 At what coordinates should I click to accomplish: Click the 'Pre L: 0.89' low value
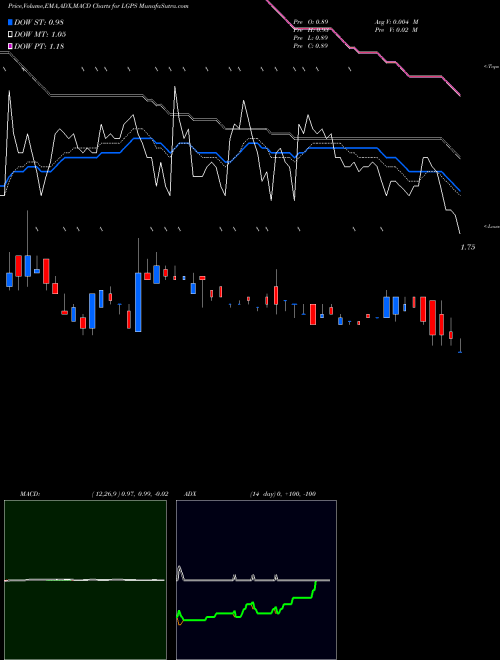[311, 38]
